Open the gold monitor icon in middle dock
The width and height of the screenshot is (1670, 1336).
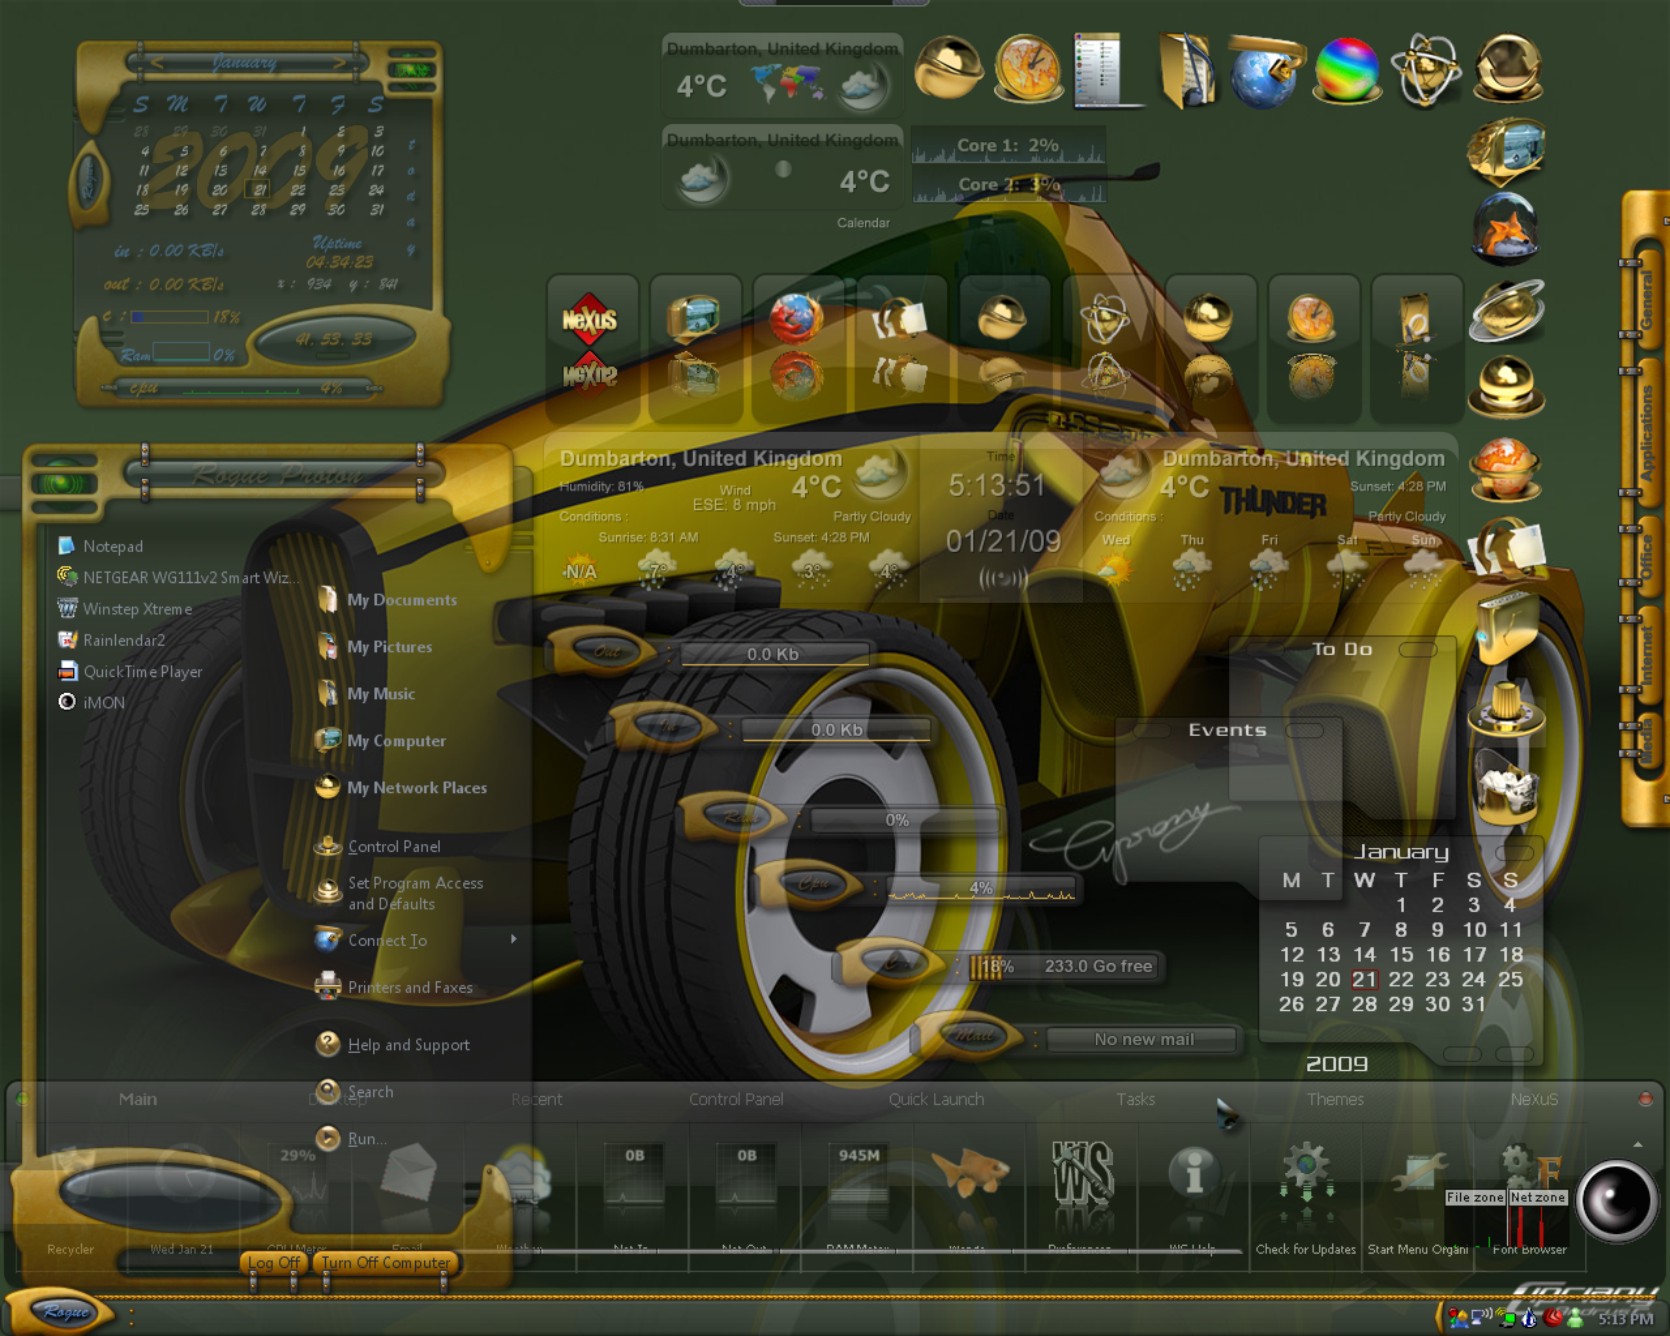(694, 318)
